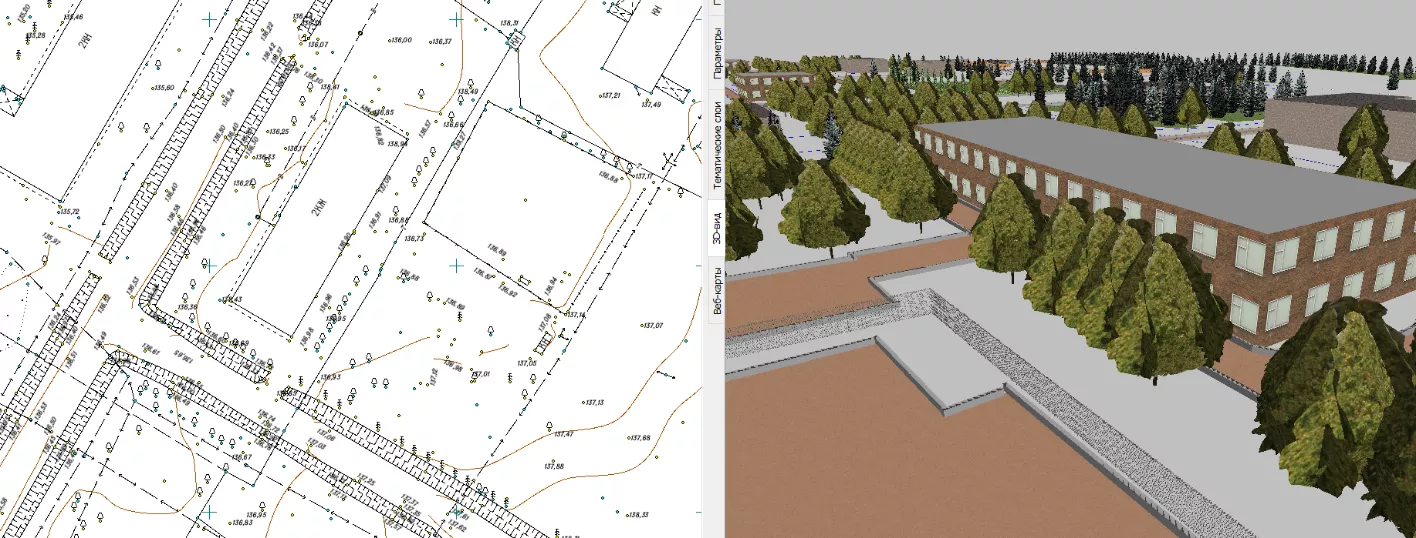Click the 137,07 elevation label
This screenshot has height=538, width=1416.
pos(653,326)
